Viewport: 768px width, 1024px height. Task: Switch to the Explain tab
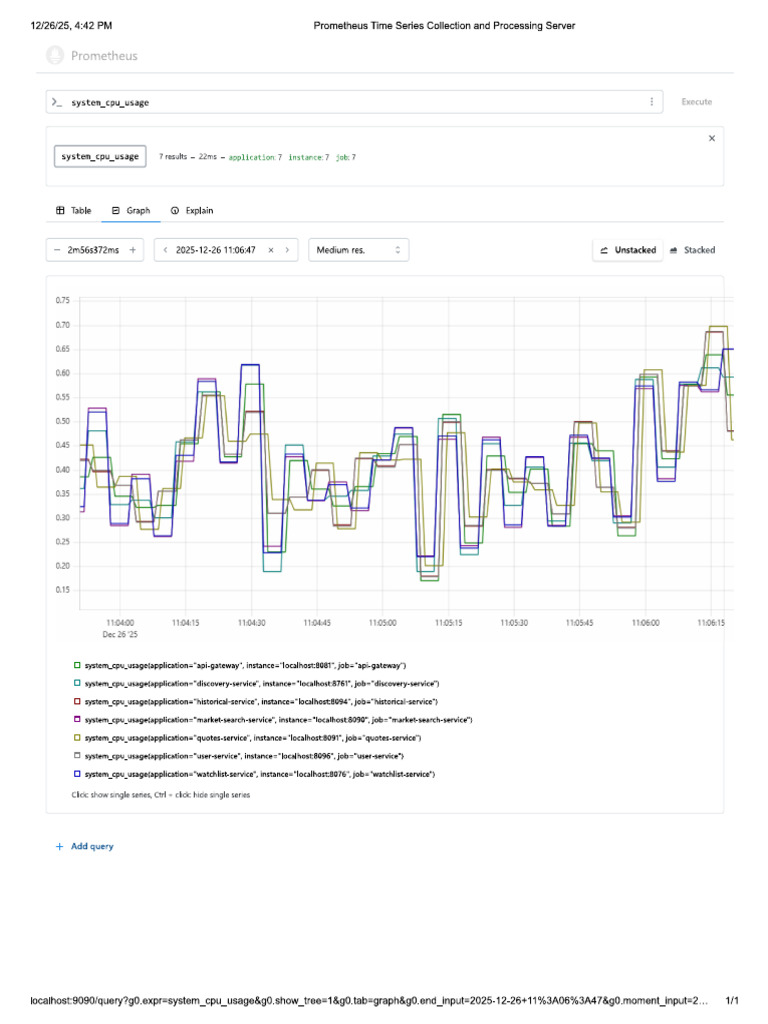[x=192, y=210]
